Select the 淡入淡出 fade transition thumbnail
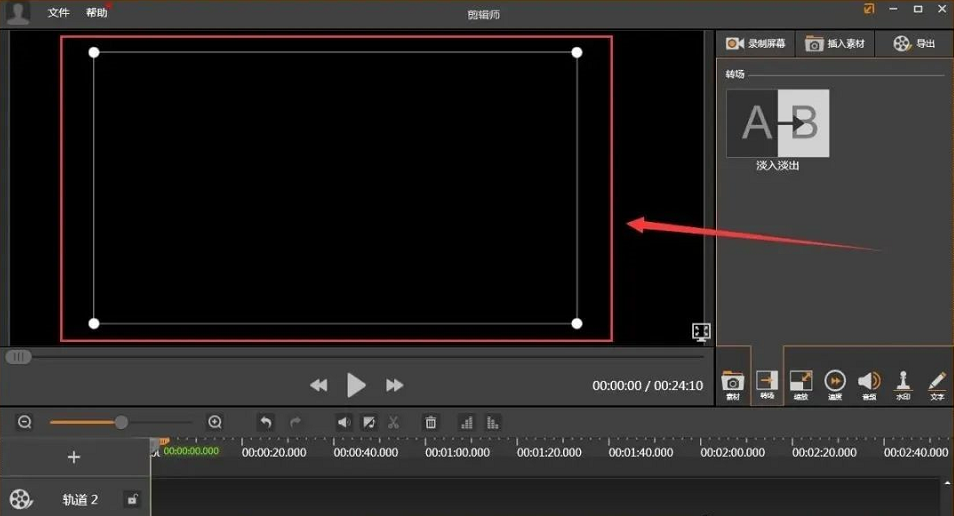 coord(777,124)
